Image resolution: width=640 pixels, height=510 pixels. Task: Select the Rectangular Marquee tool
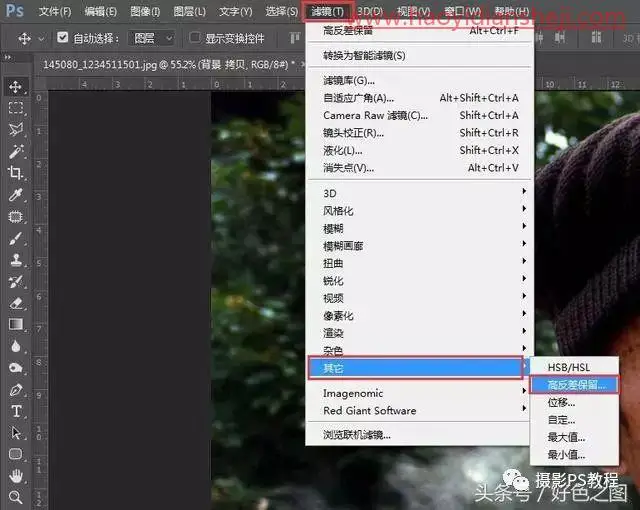[16, 108]
